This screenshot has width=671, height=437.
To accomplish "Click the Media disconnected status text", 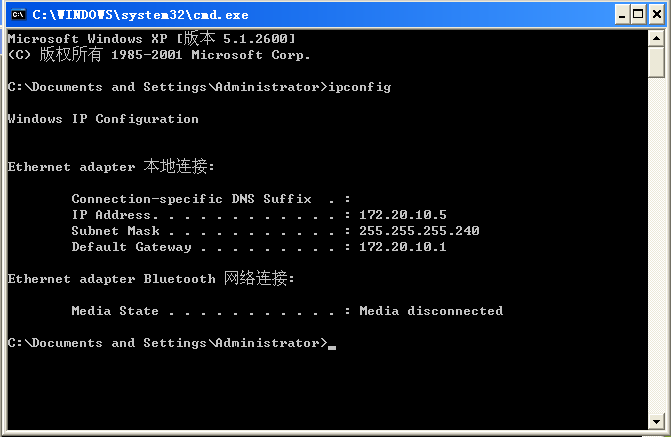I will click(x=431, y=311).
